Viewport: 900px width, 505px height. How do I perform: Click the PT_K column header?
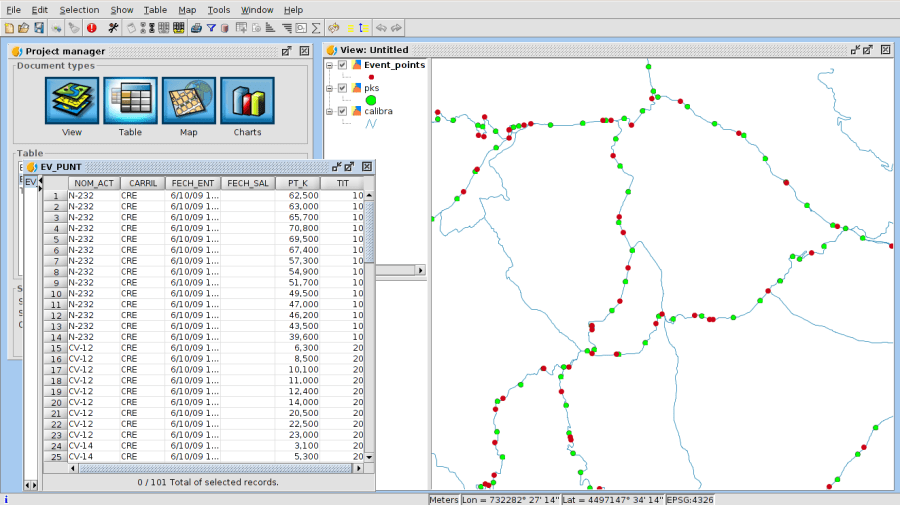(x=298, y=183)
